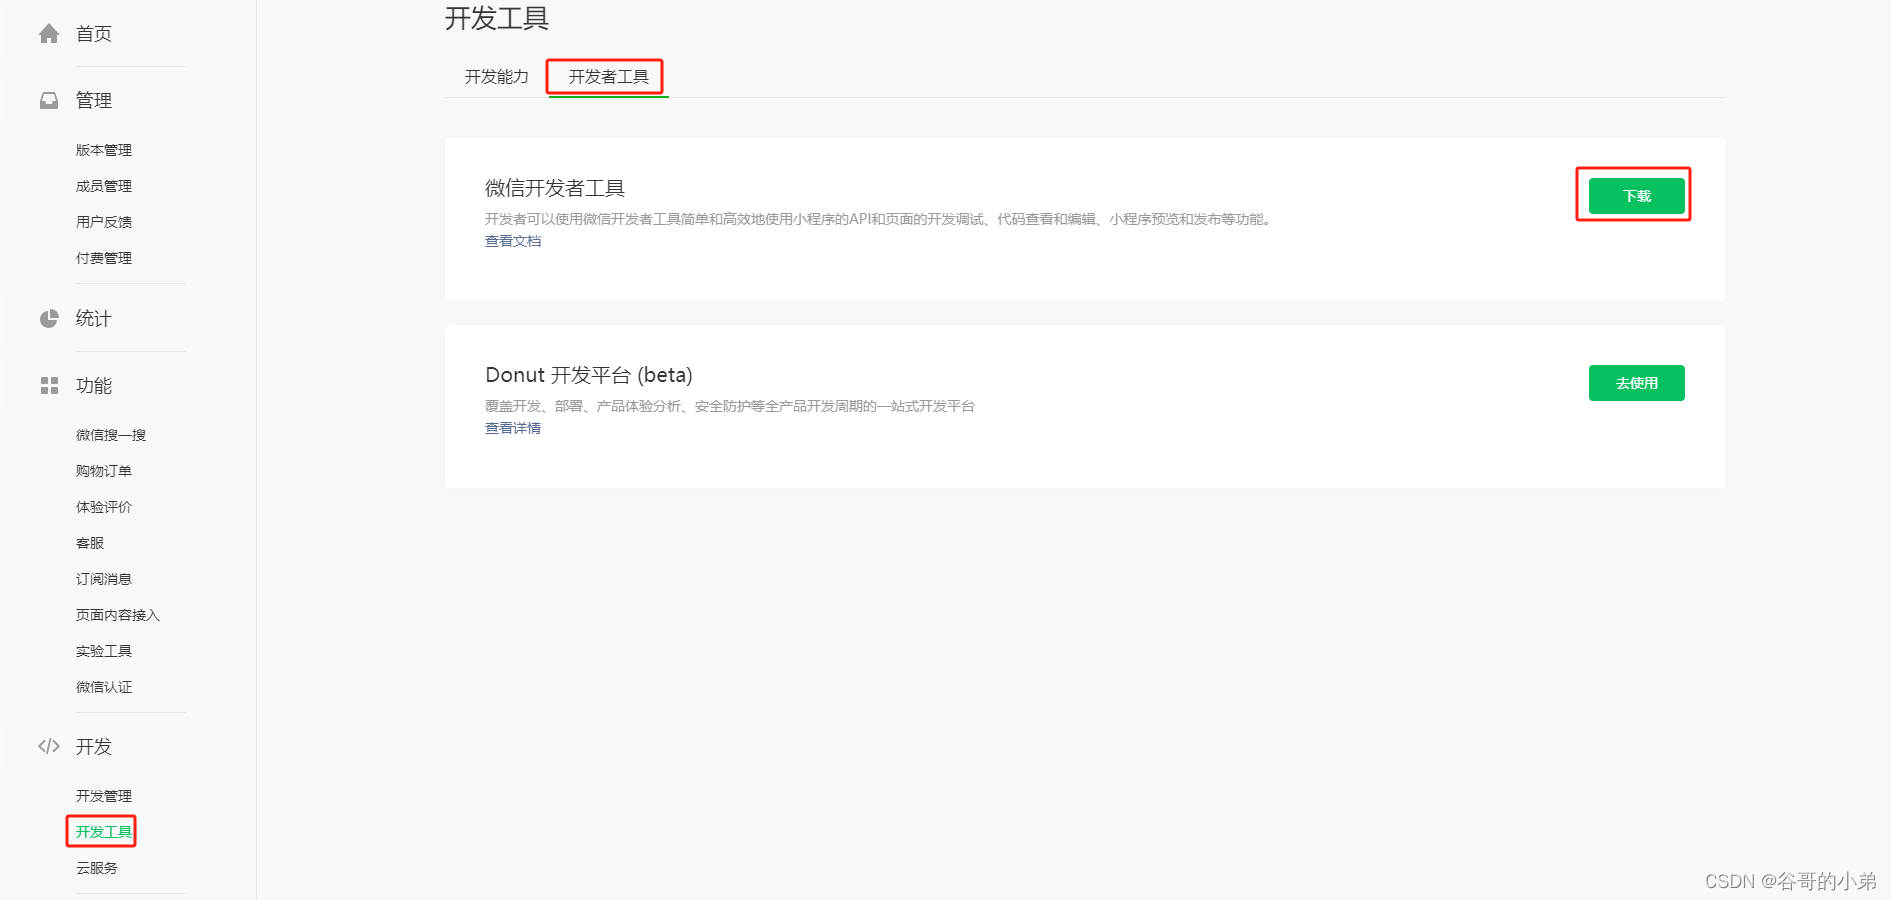The width and height of the screenshot is (1891, 900).
Task: Click the inbox icon beside 管理
Action: point(49,101)
